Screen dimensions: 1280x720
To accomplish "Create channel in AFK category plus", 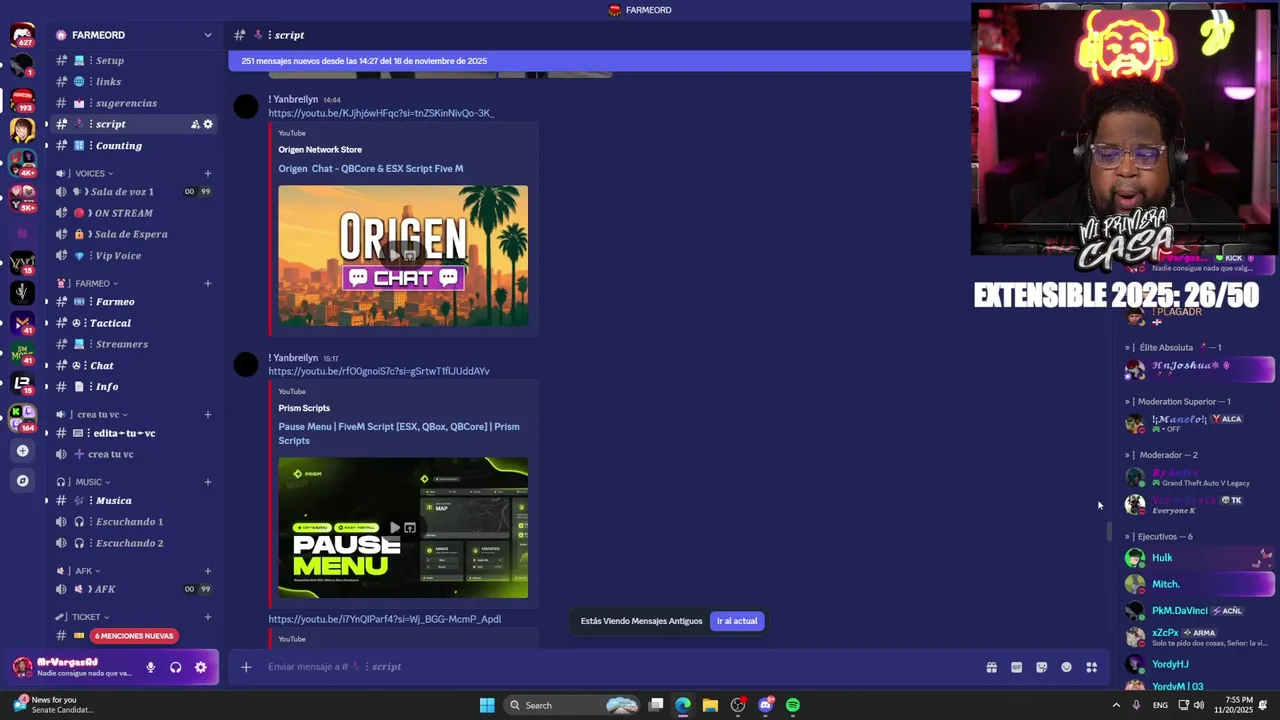I will [208, 571].
